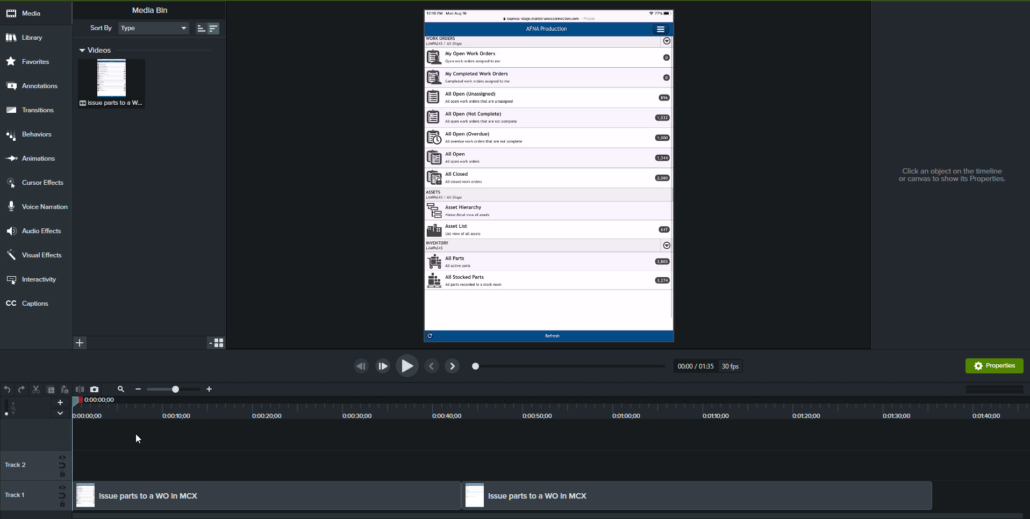Viewport: 1030px width, 519px height.
Task: Select first Issue parts clip on Track 1
Action: pos(267,495)
